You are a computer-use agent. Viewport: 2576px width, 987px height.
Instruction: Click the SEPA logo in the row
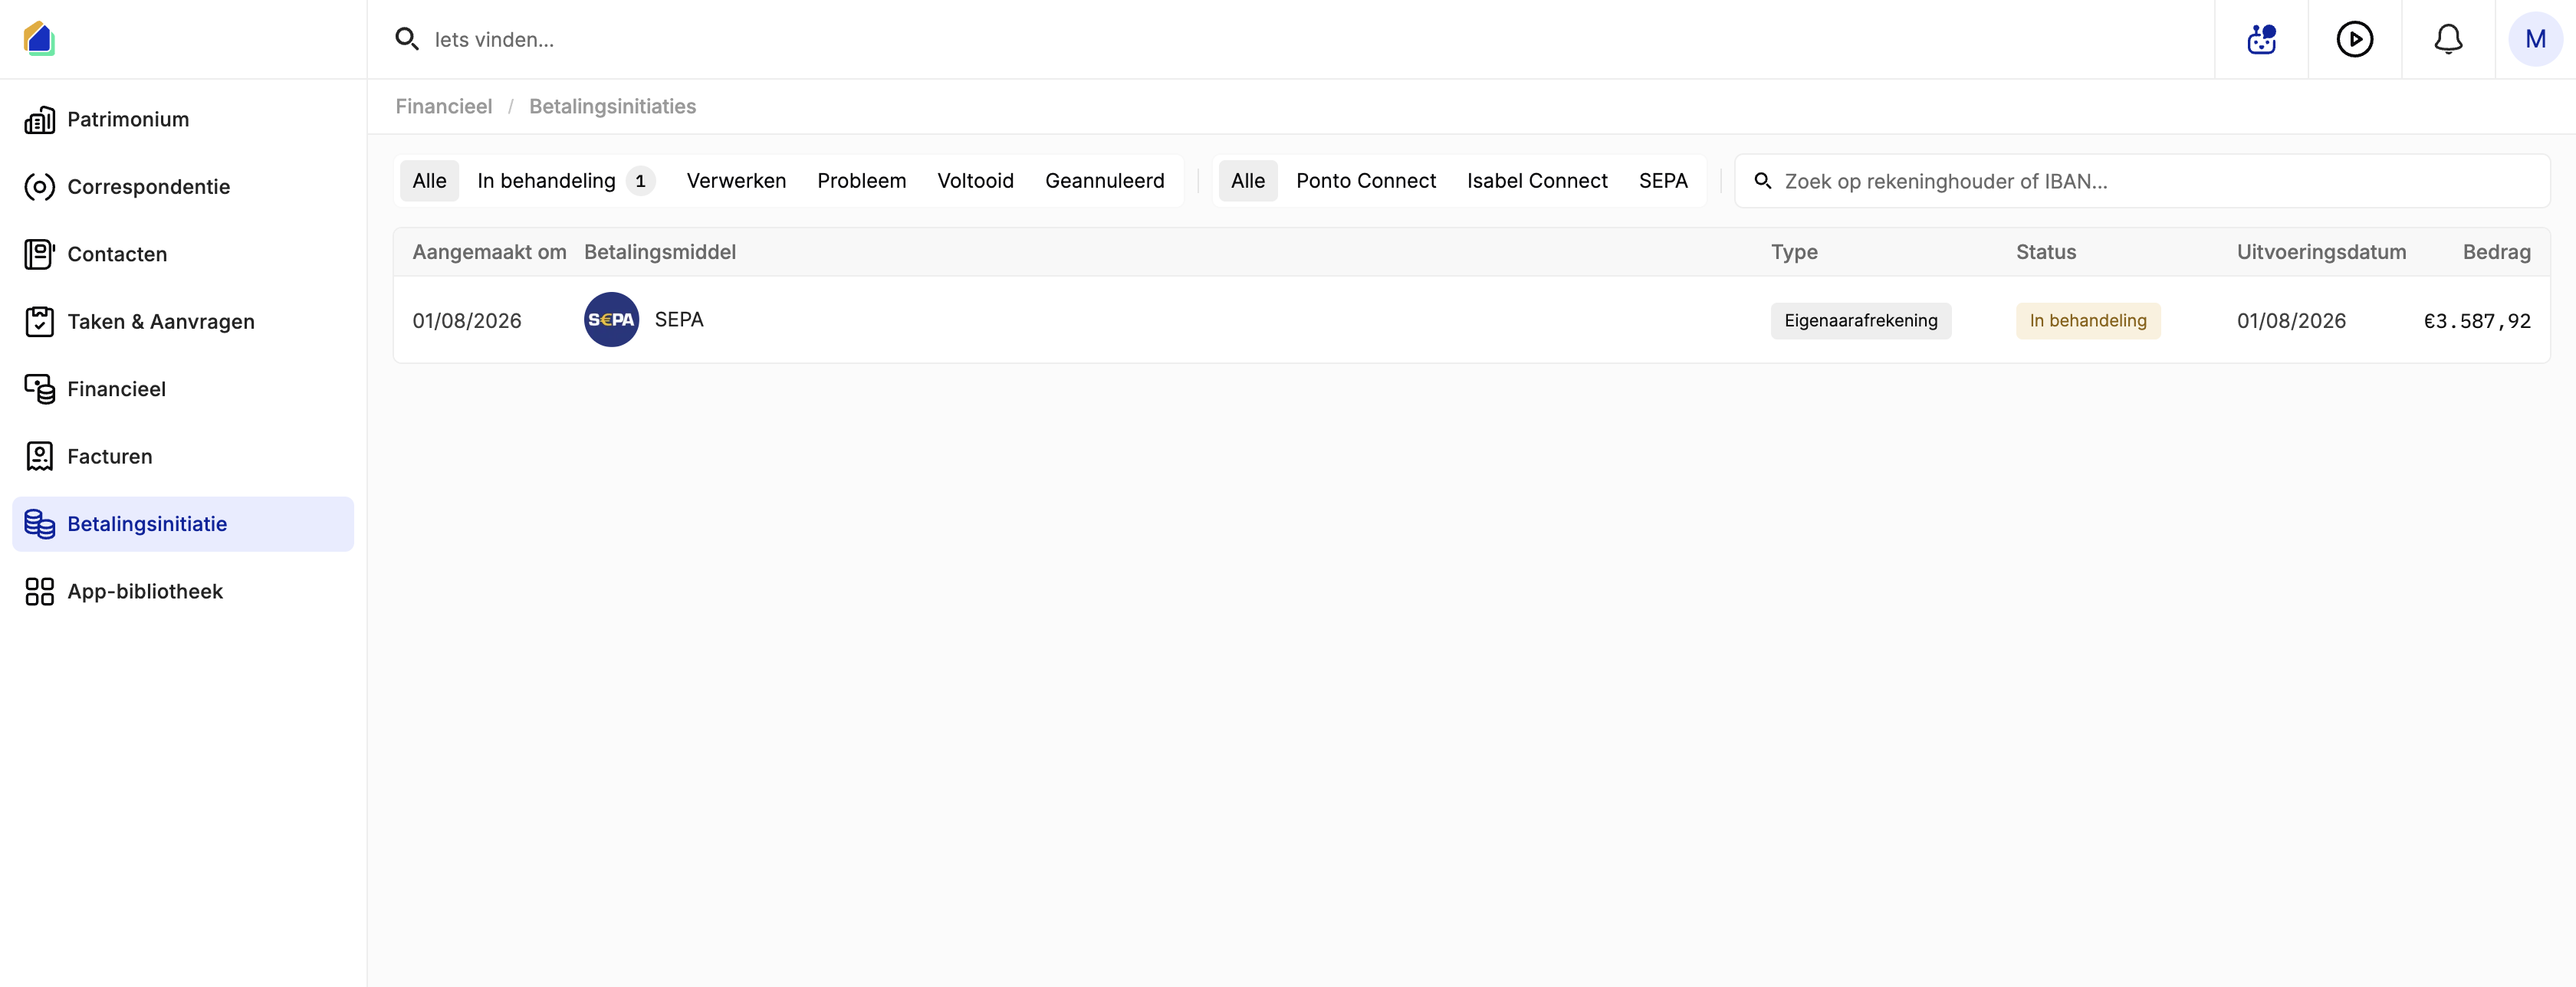(611, 320)
